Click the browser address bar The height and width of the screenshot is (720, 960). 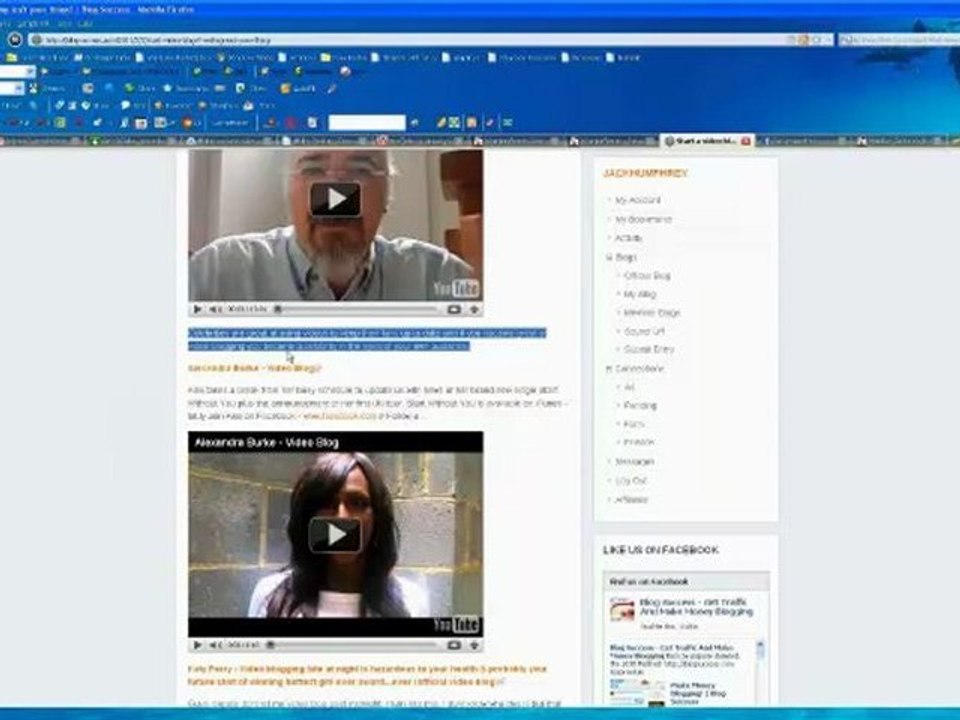pyautogui.click(x=429, y=40)
